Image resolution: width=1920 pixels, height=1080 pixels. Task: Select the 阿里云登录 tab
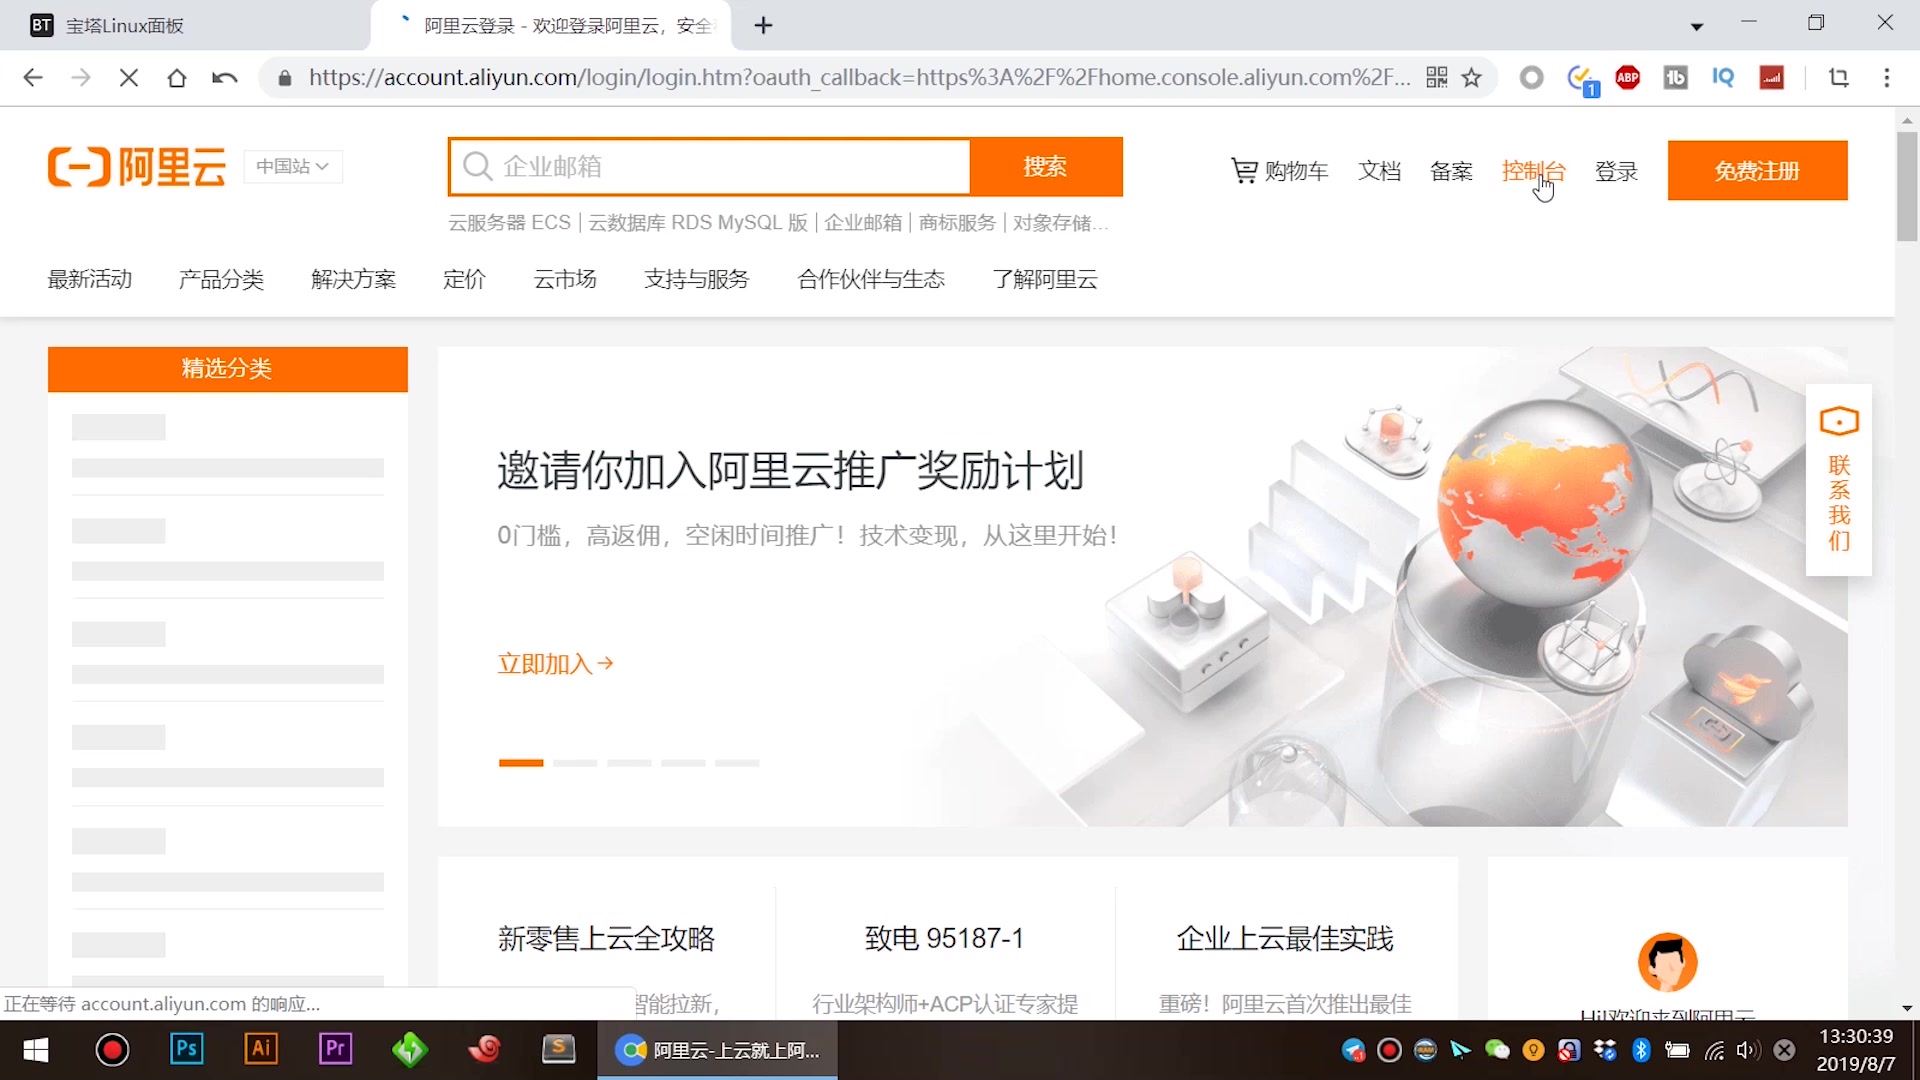click(x=552, y=26)
